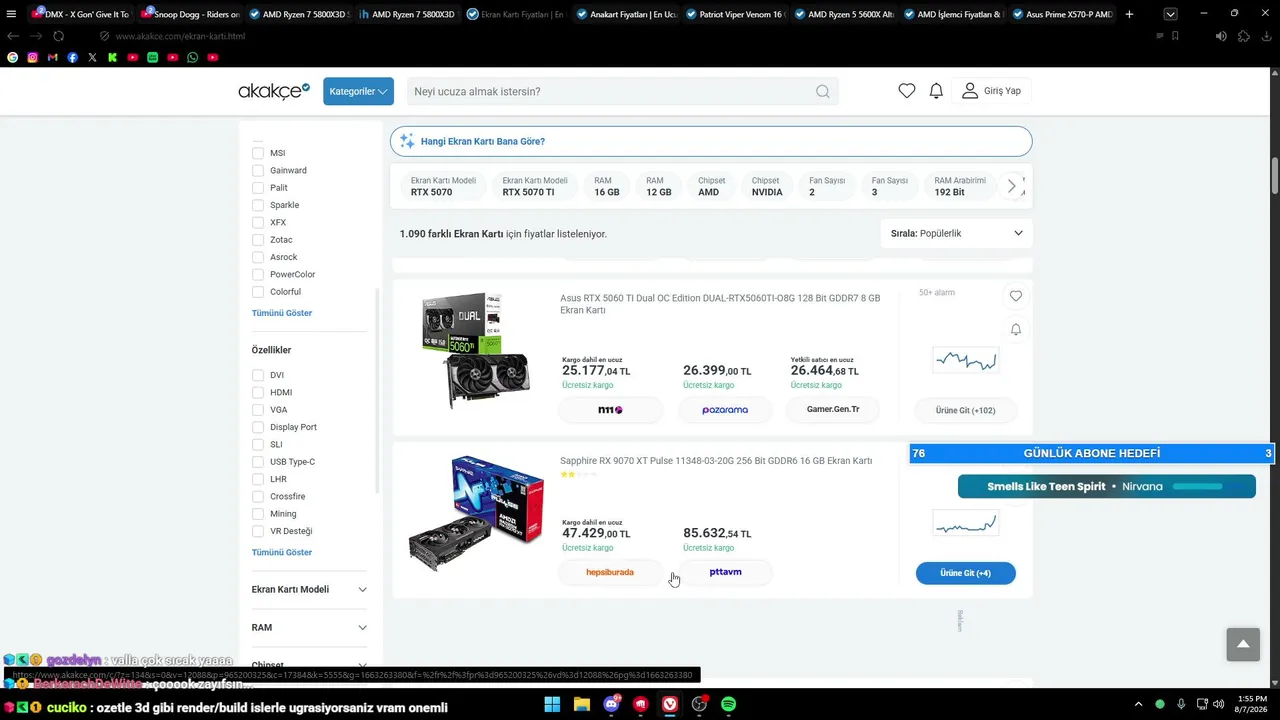1280x720 pixels.
Task: Open the WhatsApp bookmark
Action: 192,58
